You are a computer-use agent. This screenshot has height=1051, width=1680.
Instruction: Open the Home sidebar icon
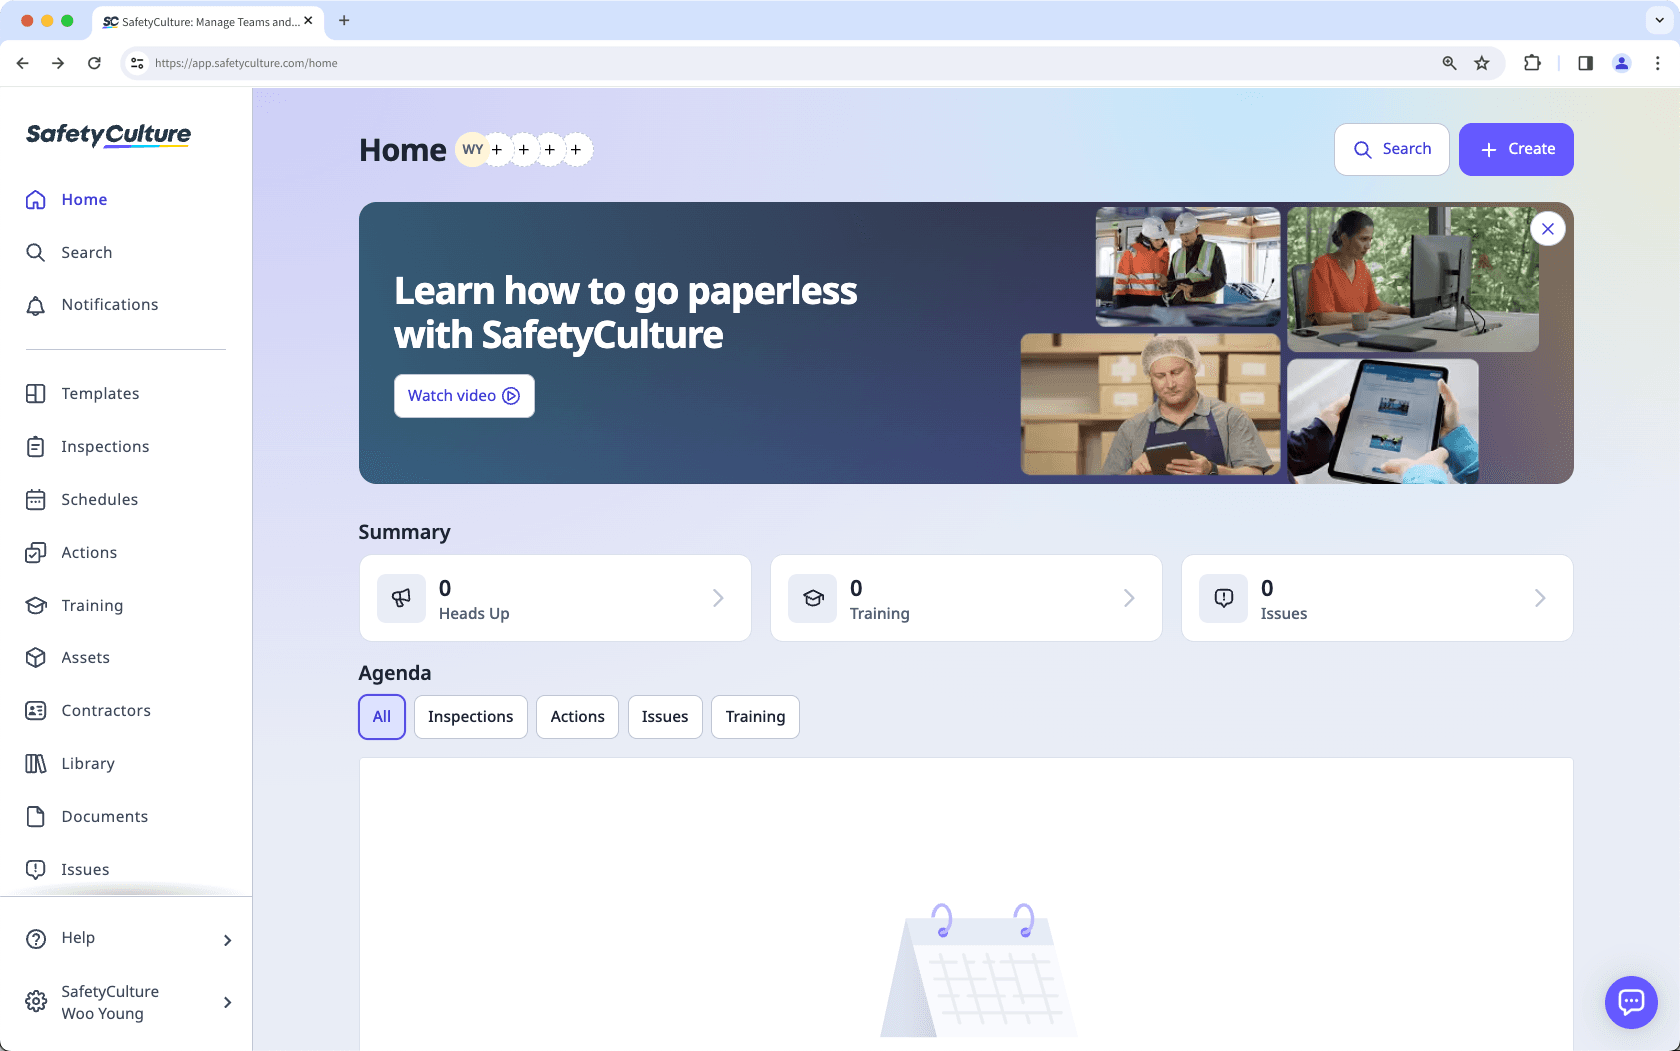pos(35,199)
